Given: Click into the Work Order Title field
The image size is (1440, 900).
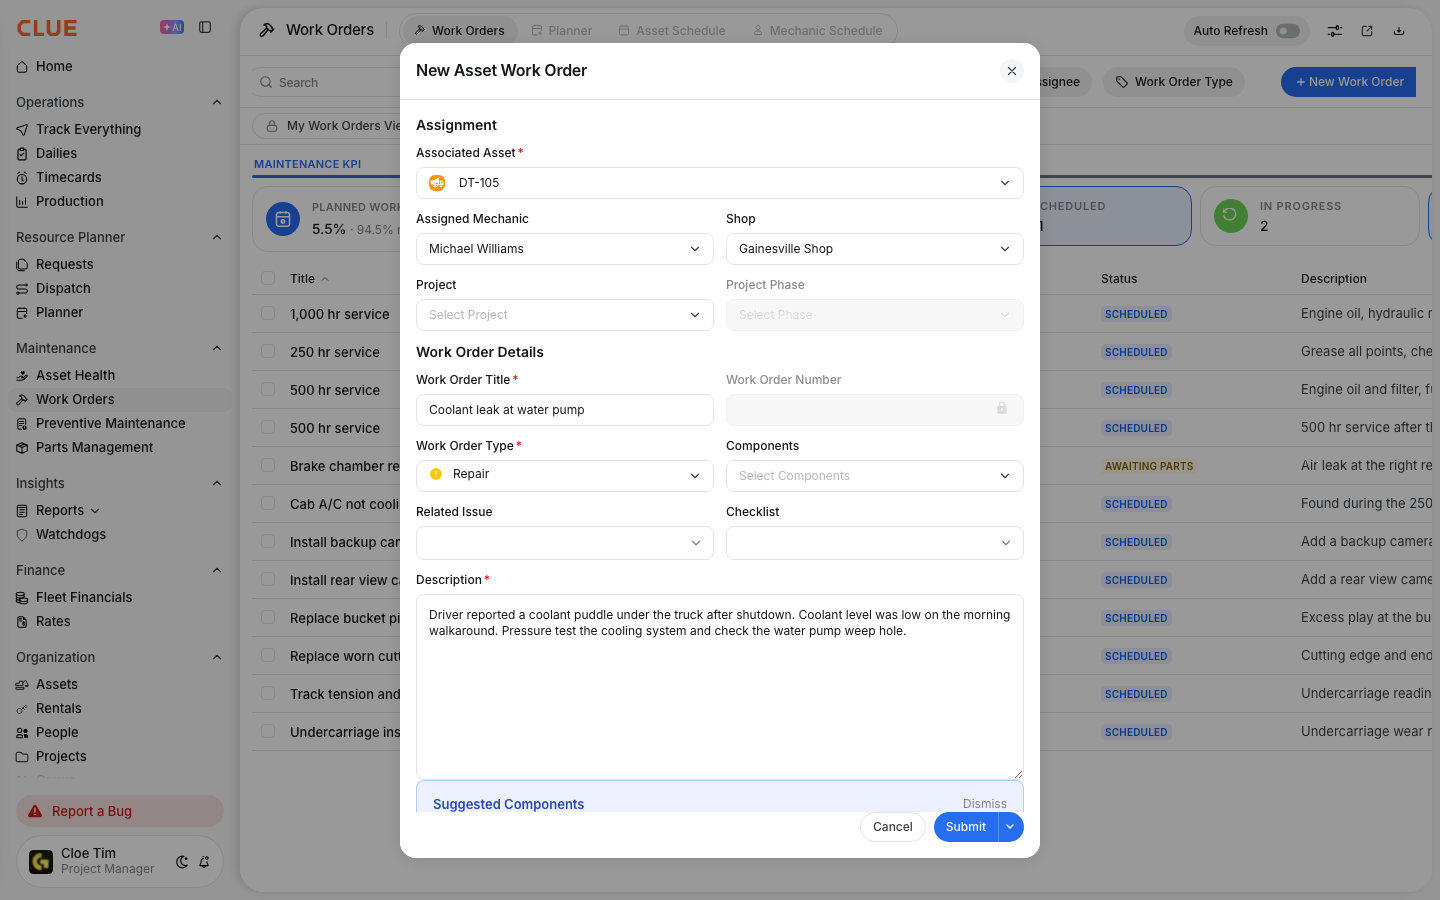Looking at the screenshot, I should [x=565, y=410].
